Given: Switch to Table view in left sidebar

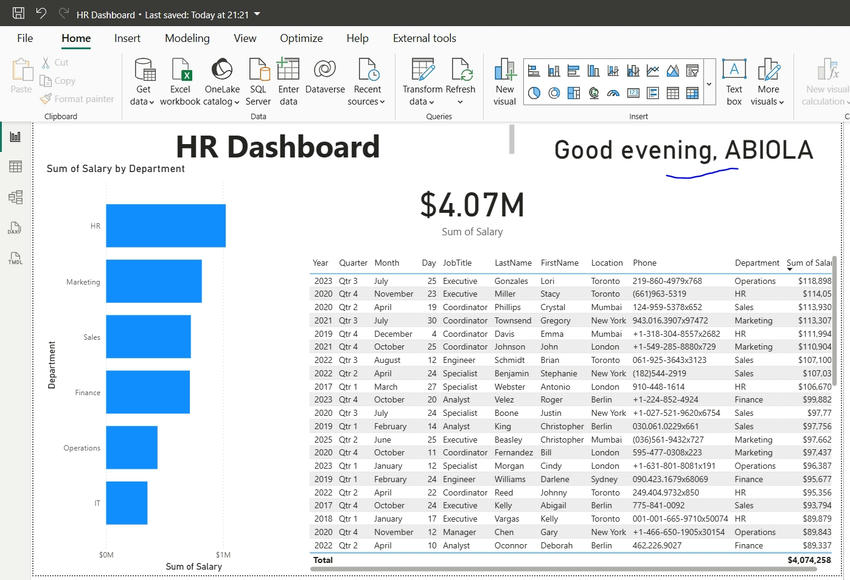Looking at the screenshot, I should point(15,167).
